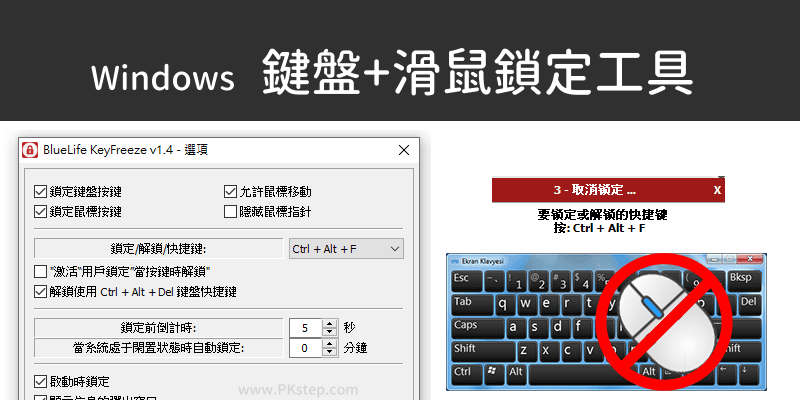Enable 隱藏鼠標指針 checkbox
Image resolution: width=800 pixels, height=400 pixels.
[x=230, y=211]
